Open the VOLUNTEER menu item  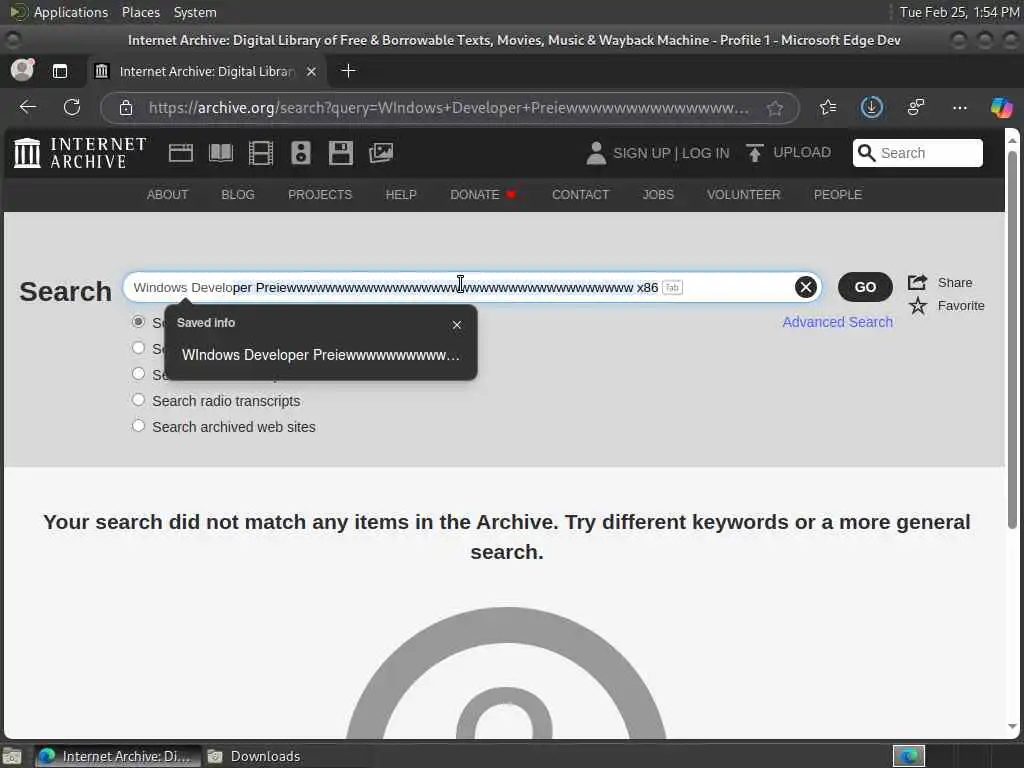click(743, 195)
